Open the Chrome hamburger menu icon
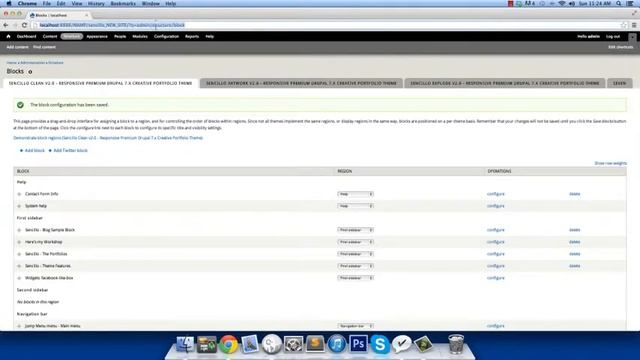640x360 pixels. 634,25
